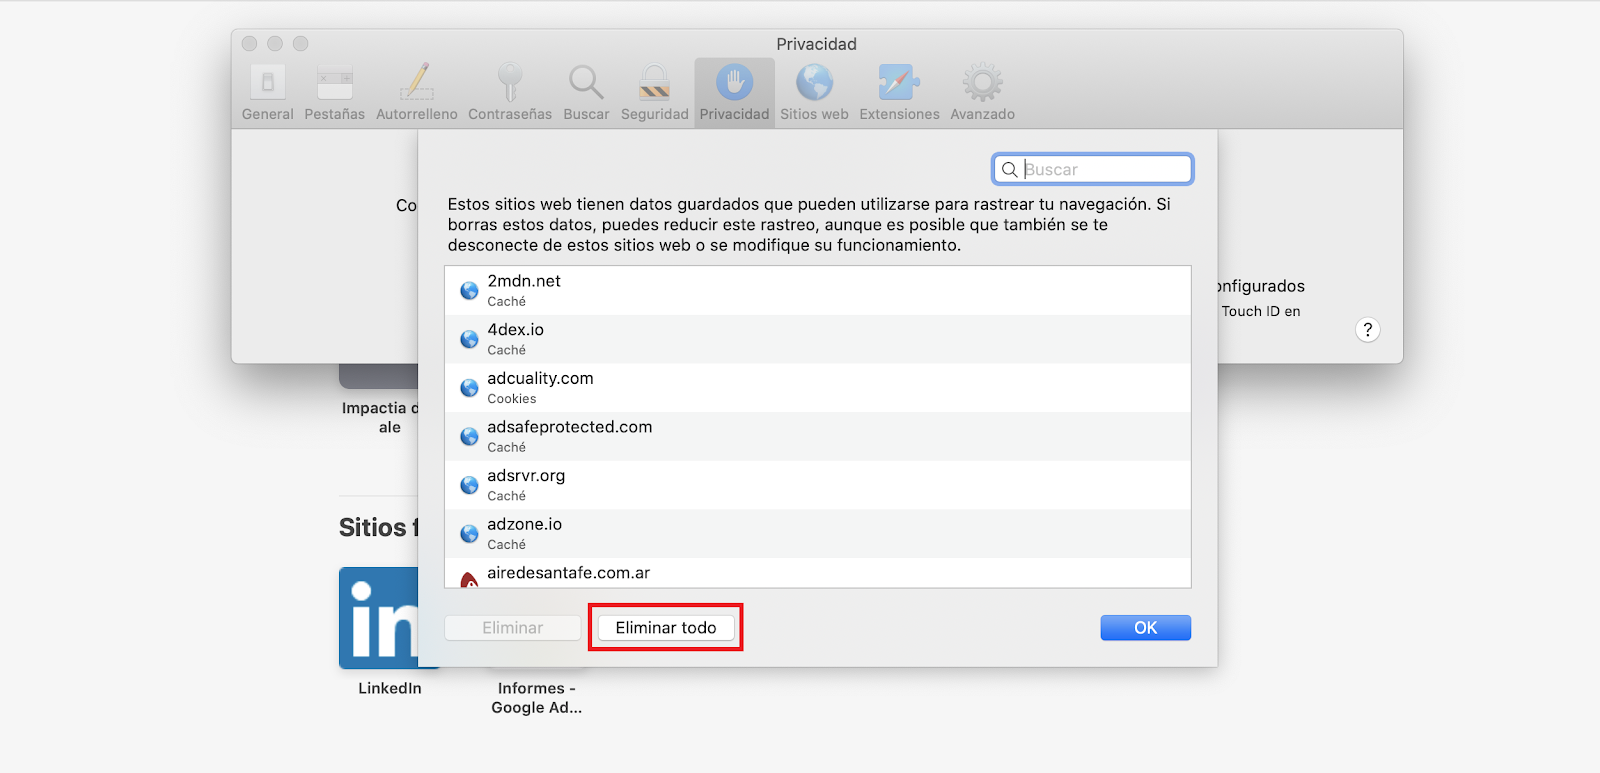Select the Contraseñas key icon

510,92
